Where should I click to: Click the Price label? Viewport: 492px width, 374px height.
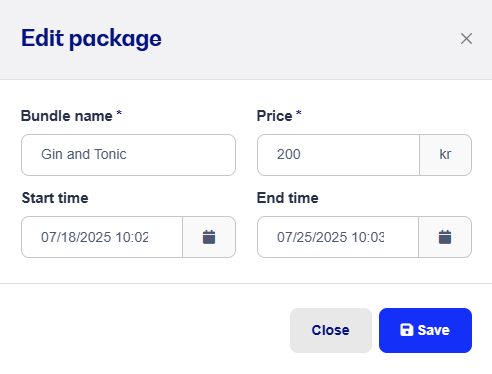point(274,116)
